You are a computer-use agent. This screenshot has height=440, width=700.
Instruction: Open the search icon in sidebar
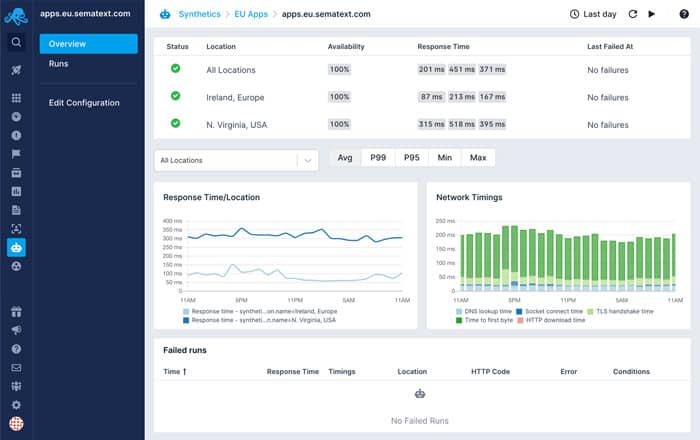coord(16,42)
